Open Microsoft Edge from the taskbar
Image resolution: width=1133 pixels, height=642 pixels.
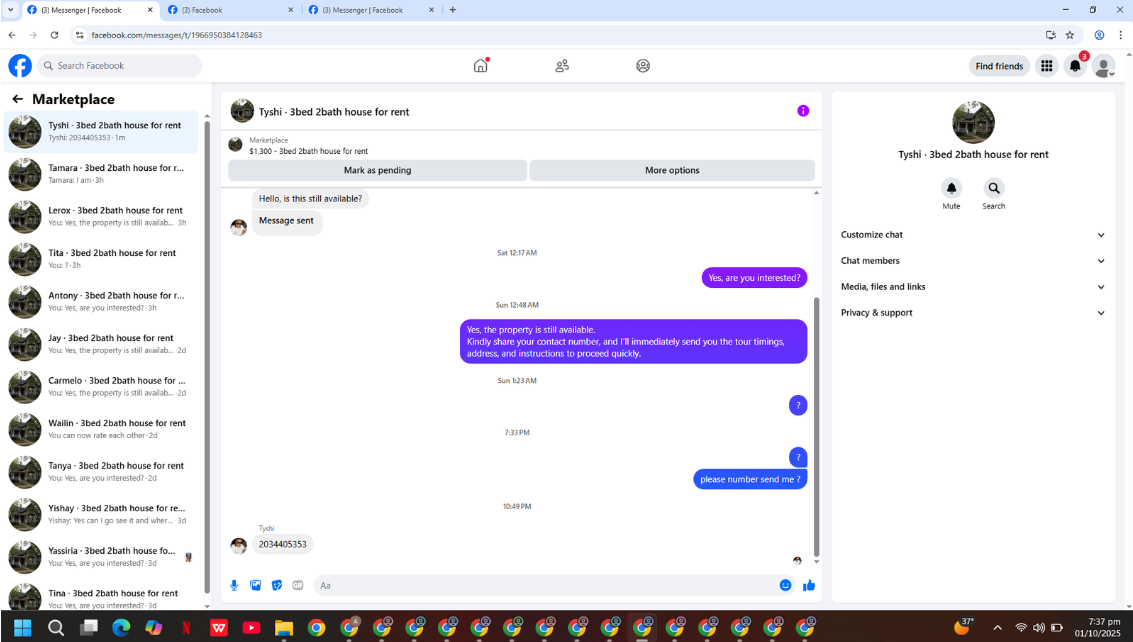(x=121, y=628)
